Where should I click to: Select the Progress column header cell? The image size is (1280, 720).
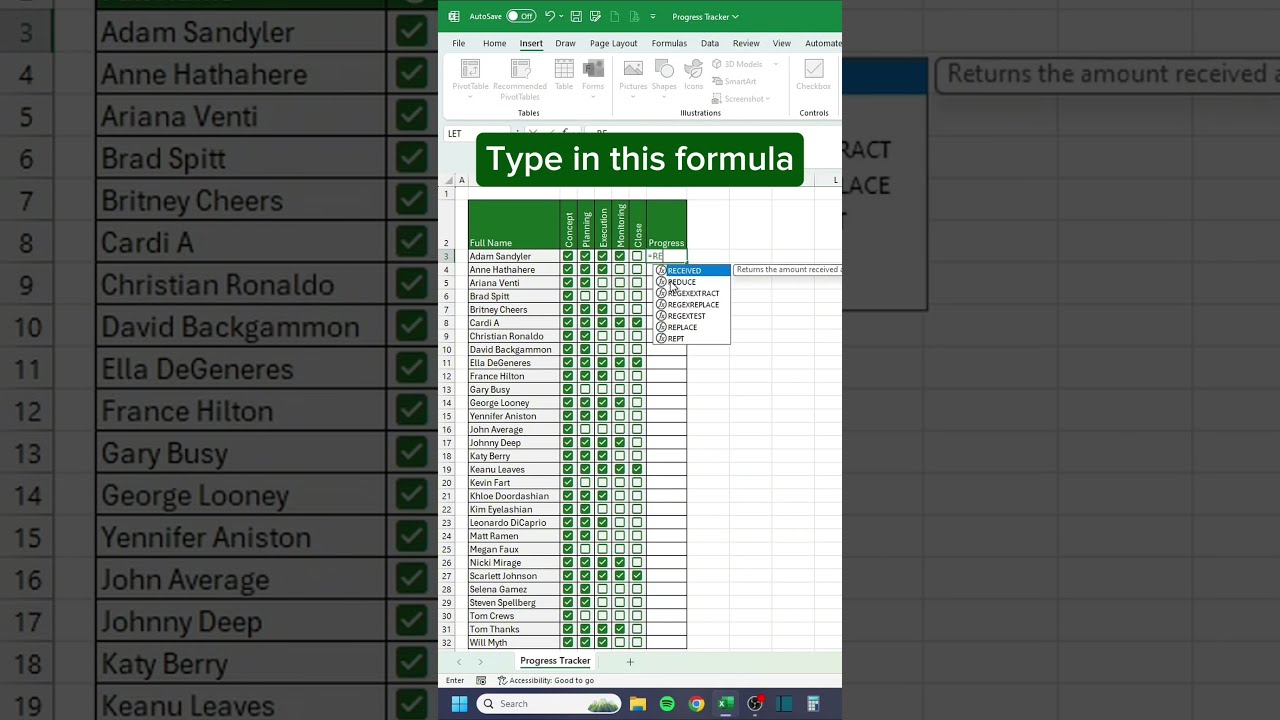pyautogui.click(x=666, y=225)
